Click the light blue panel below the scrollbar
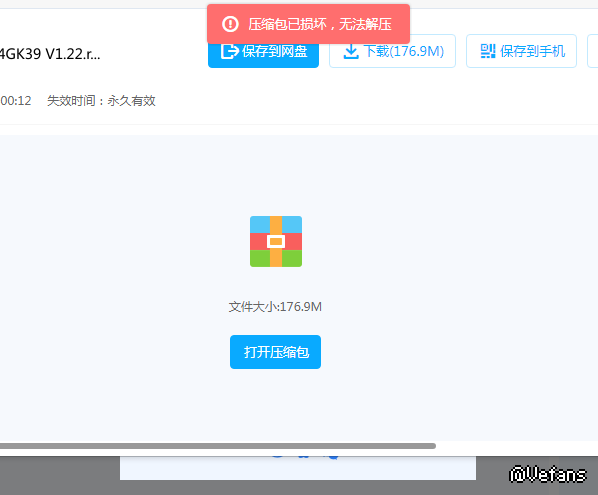The height and width of the screenshot is (495, 598). point(298,468)
